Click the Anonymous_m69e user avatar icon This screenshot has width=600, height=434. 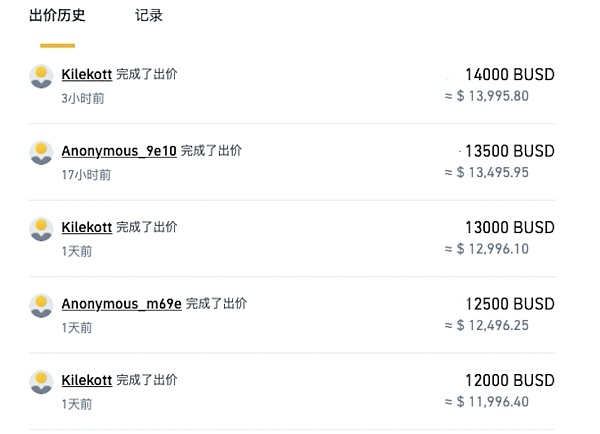41,305
